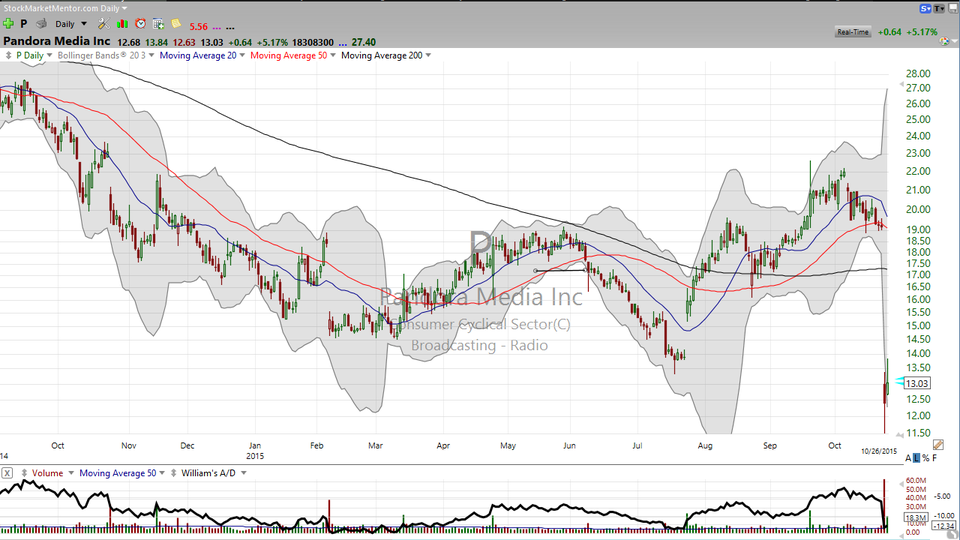Click the 13.03 current price label
The height and width of the screenshot is (540, 960).
click(x=917, y=383)
